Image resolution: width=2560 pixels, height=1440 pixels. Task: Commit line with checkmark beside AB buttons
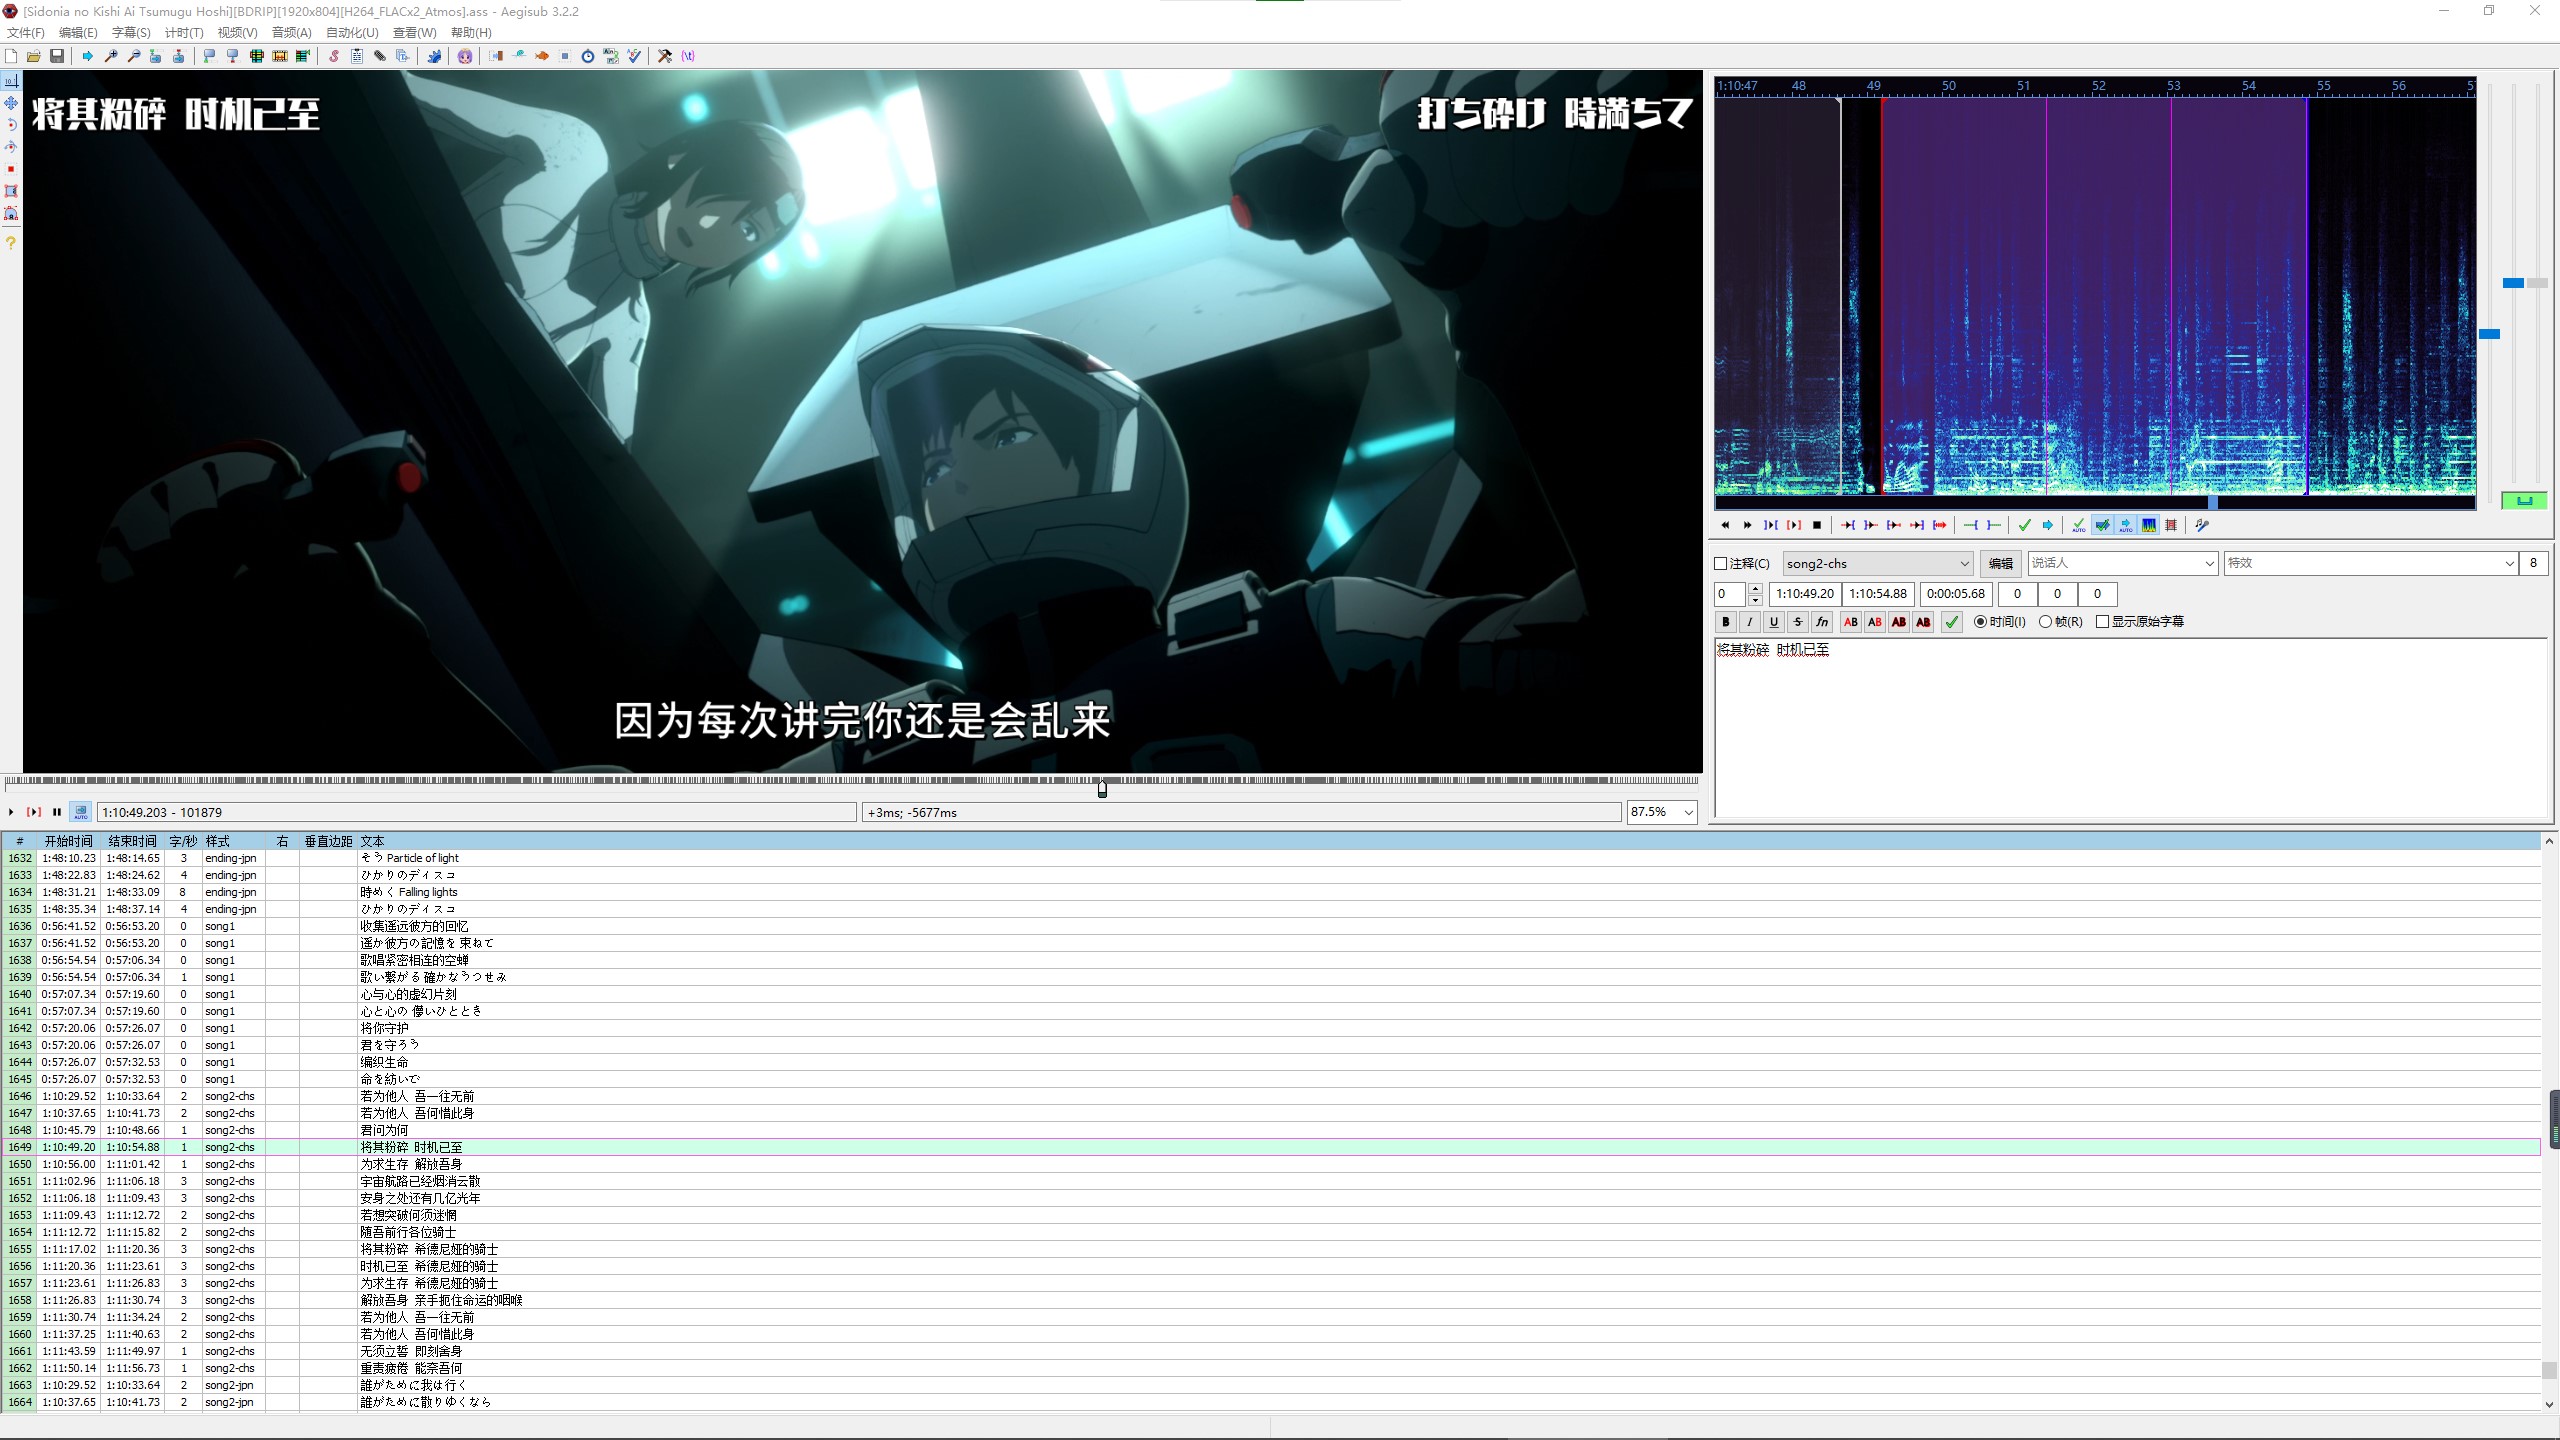point(1951,622)
